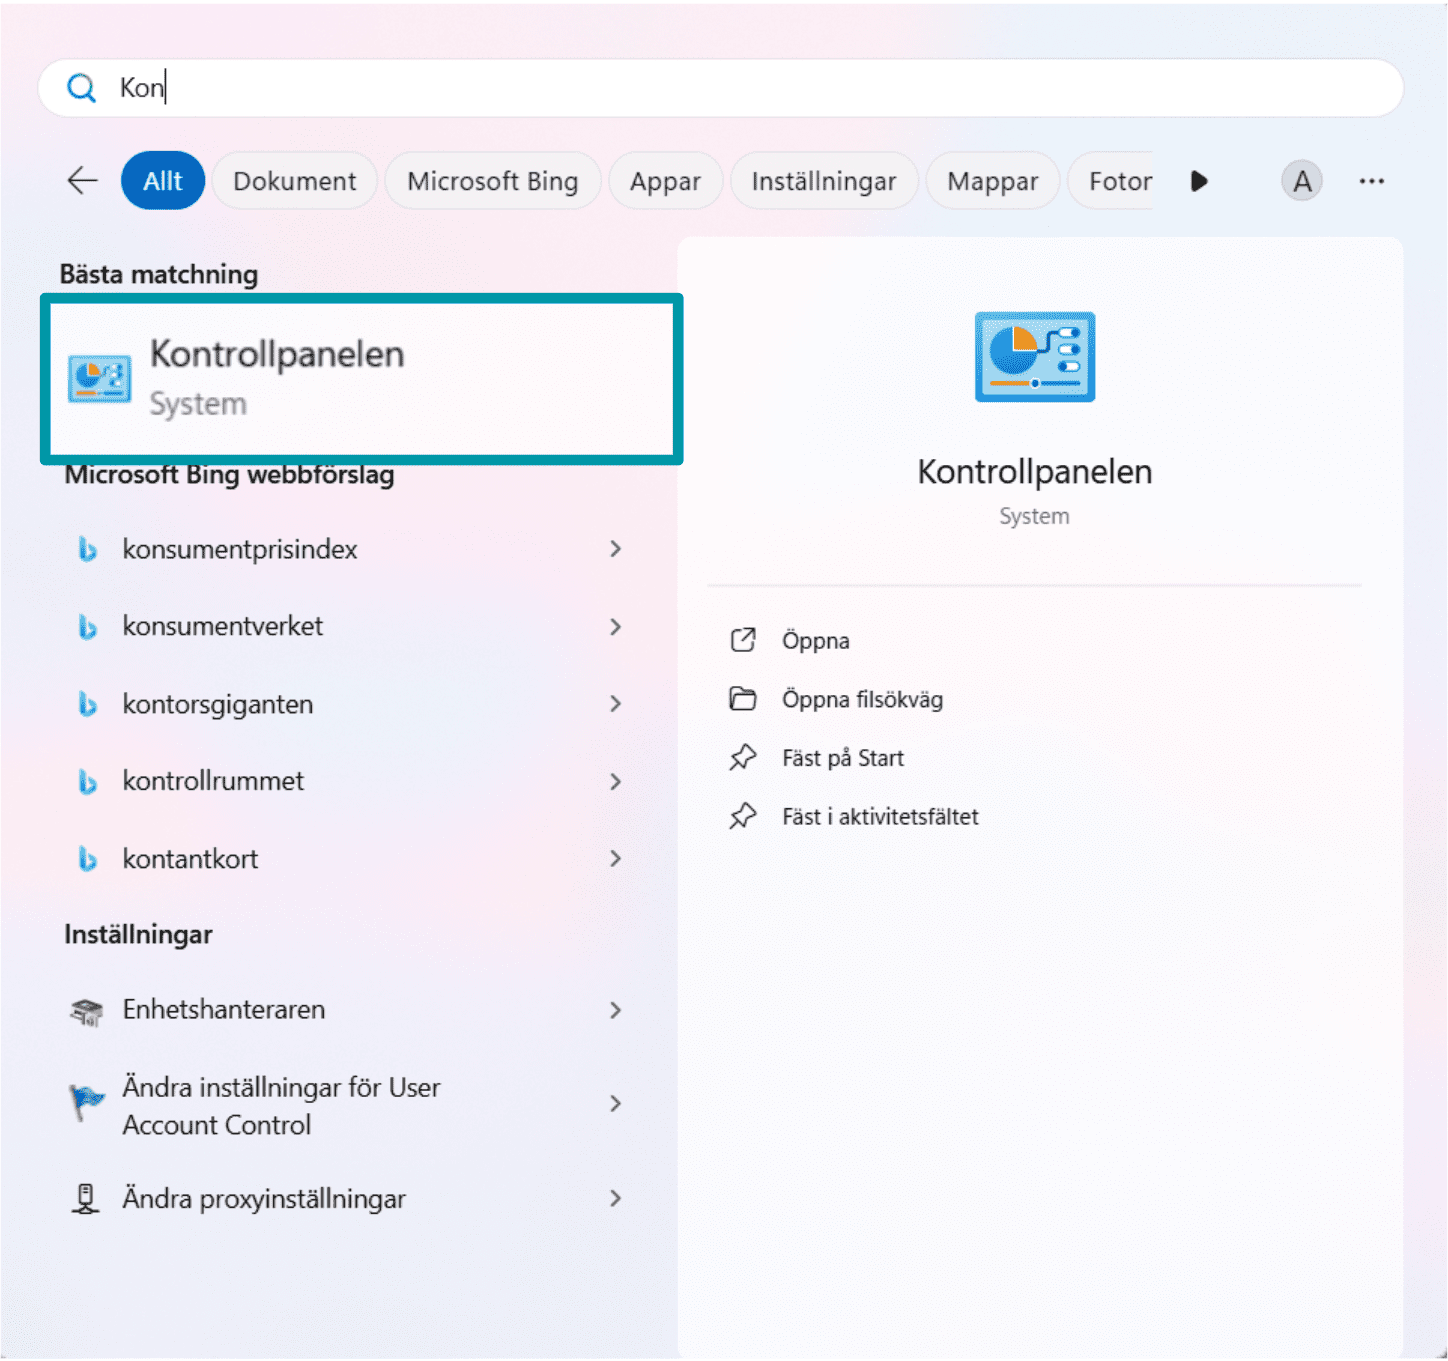The width and height of the screenshot is (1448, 1361).
Task: Switch to the Appar filter tab
Action: point(665,181)
